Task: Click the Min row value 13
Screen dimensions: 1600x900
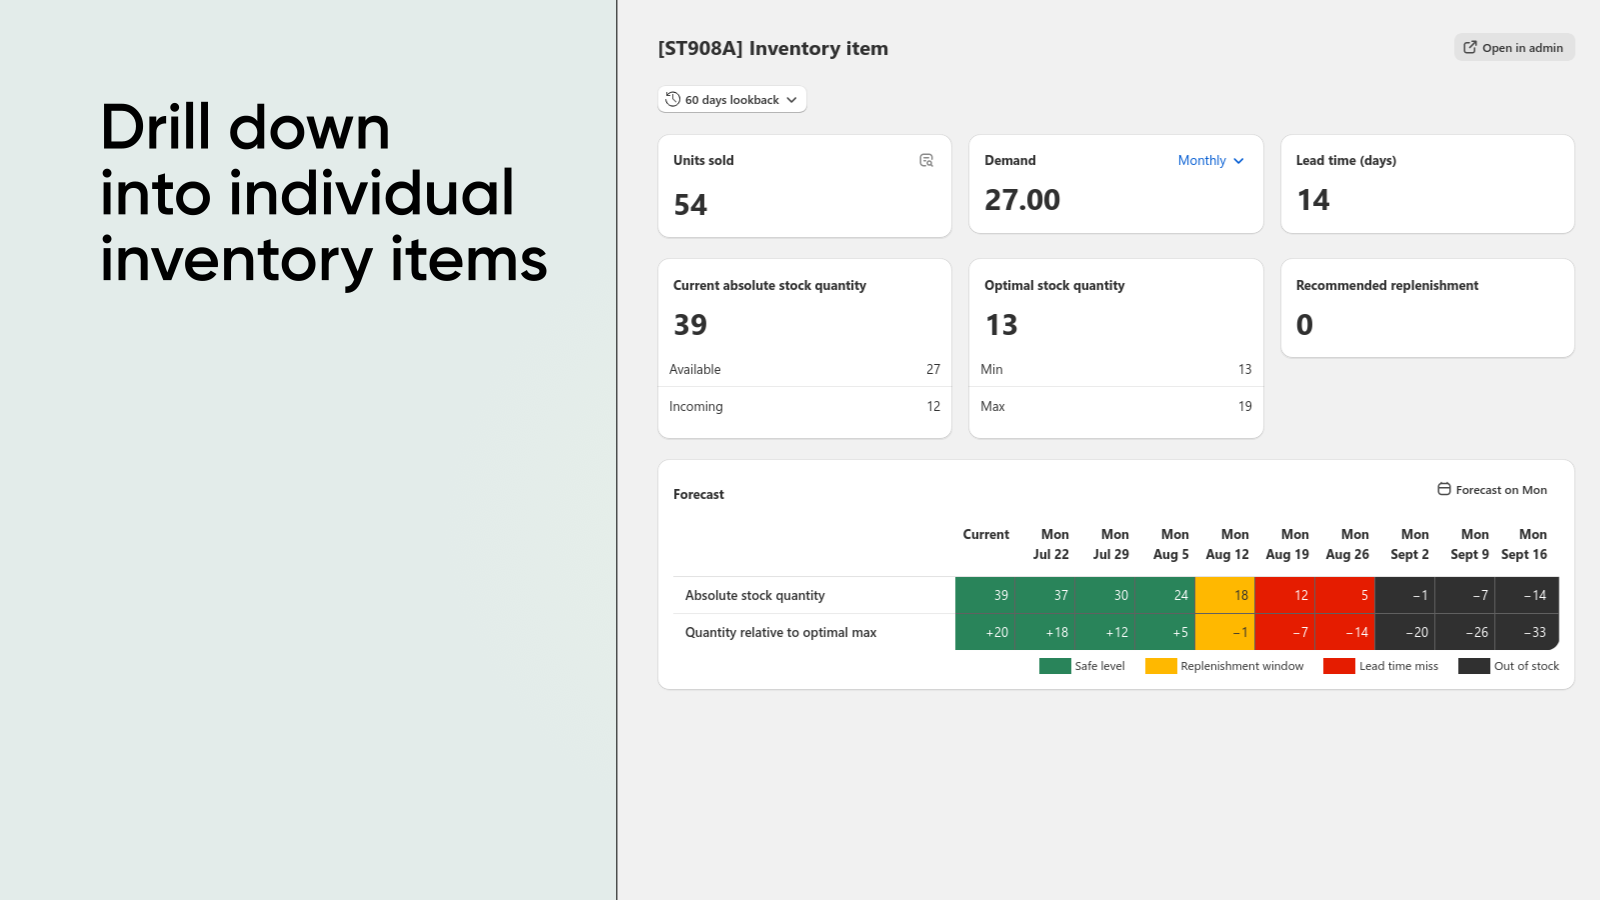Action: click(x=1245, y=369)
